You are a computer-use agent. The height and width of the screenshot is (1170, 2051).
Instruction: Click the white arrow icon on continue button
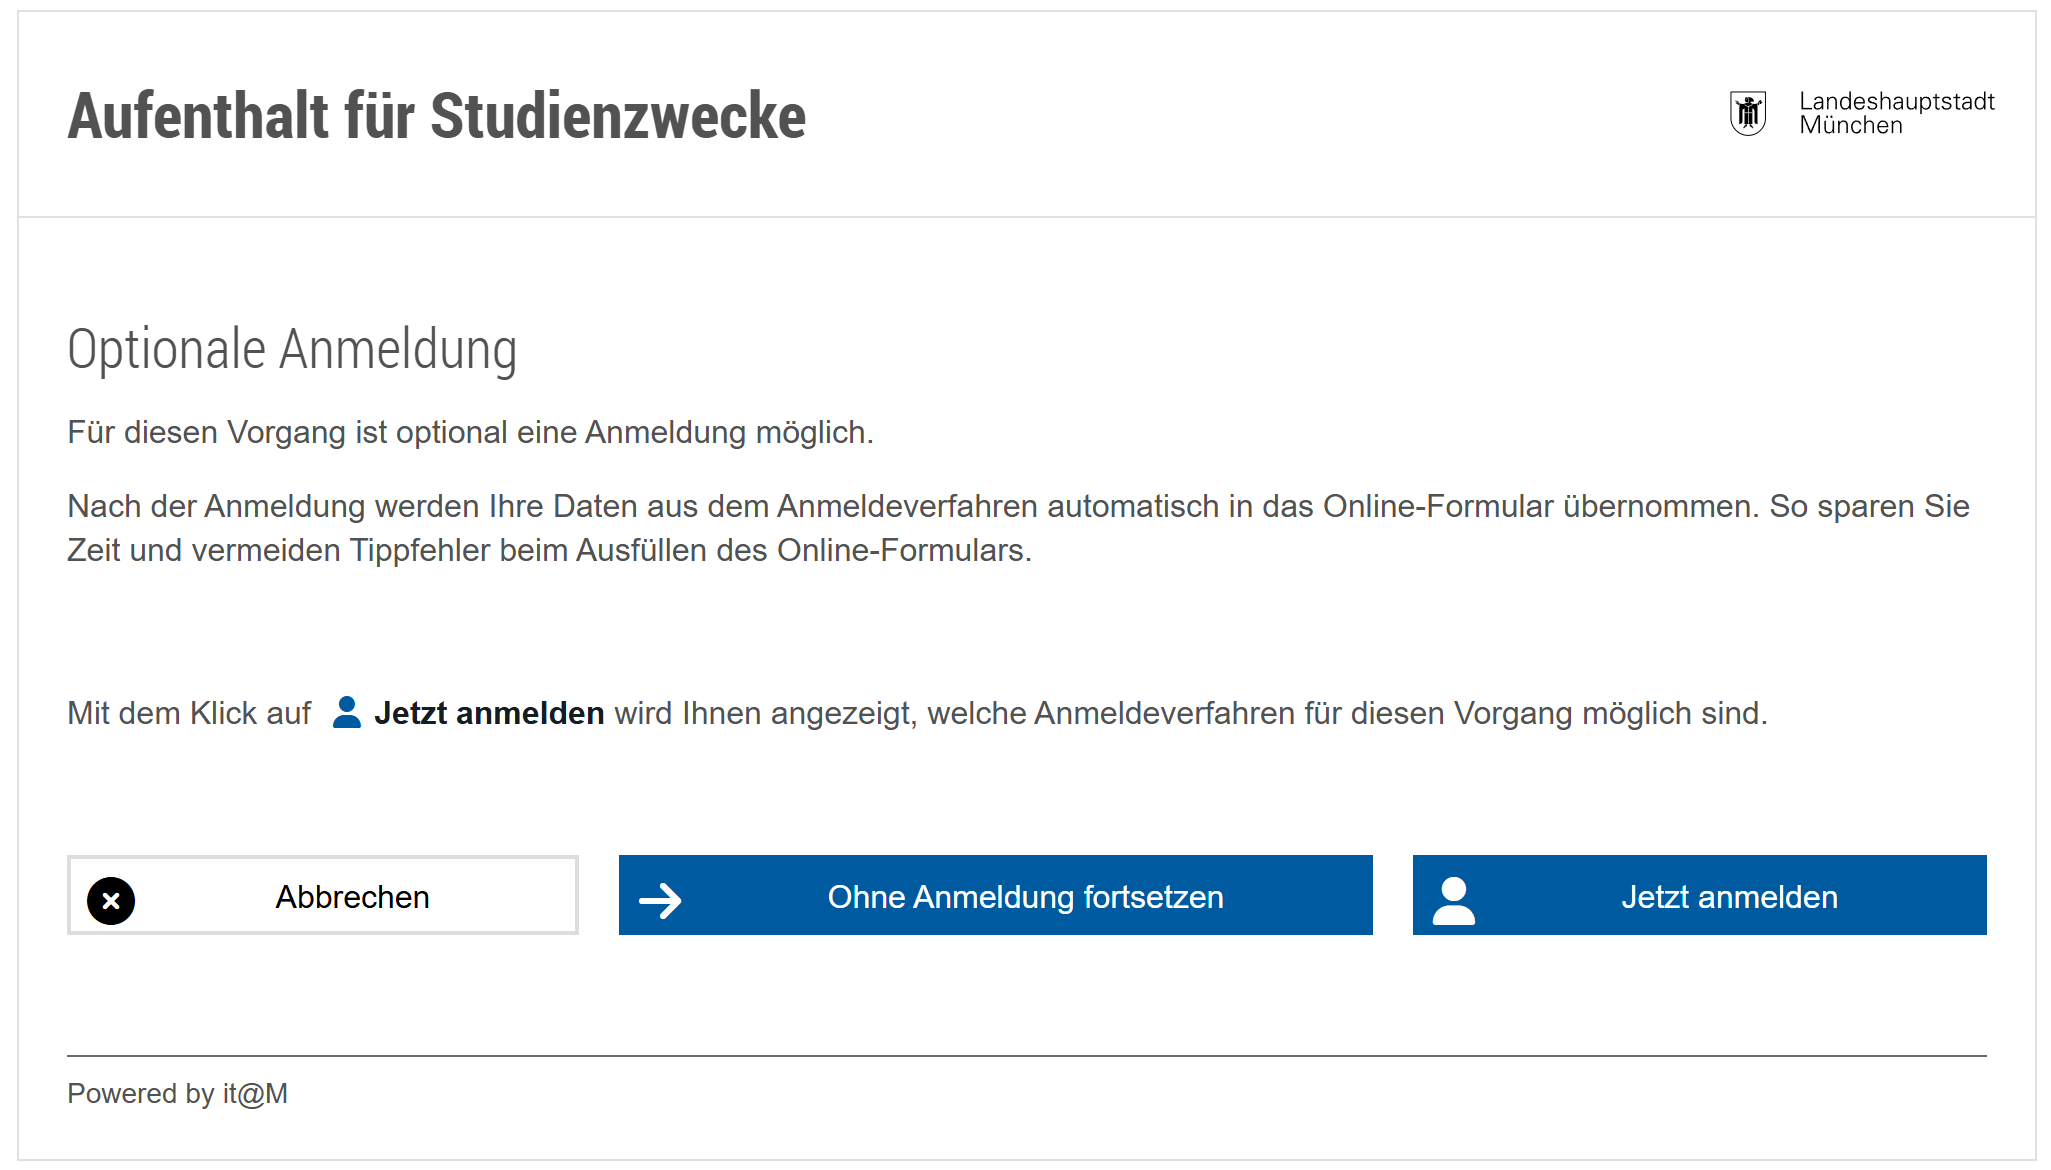coord(660,900)
